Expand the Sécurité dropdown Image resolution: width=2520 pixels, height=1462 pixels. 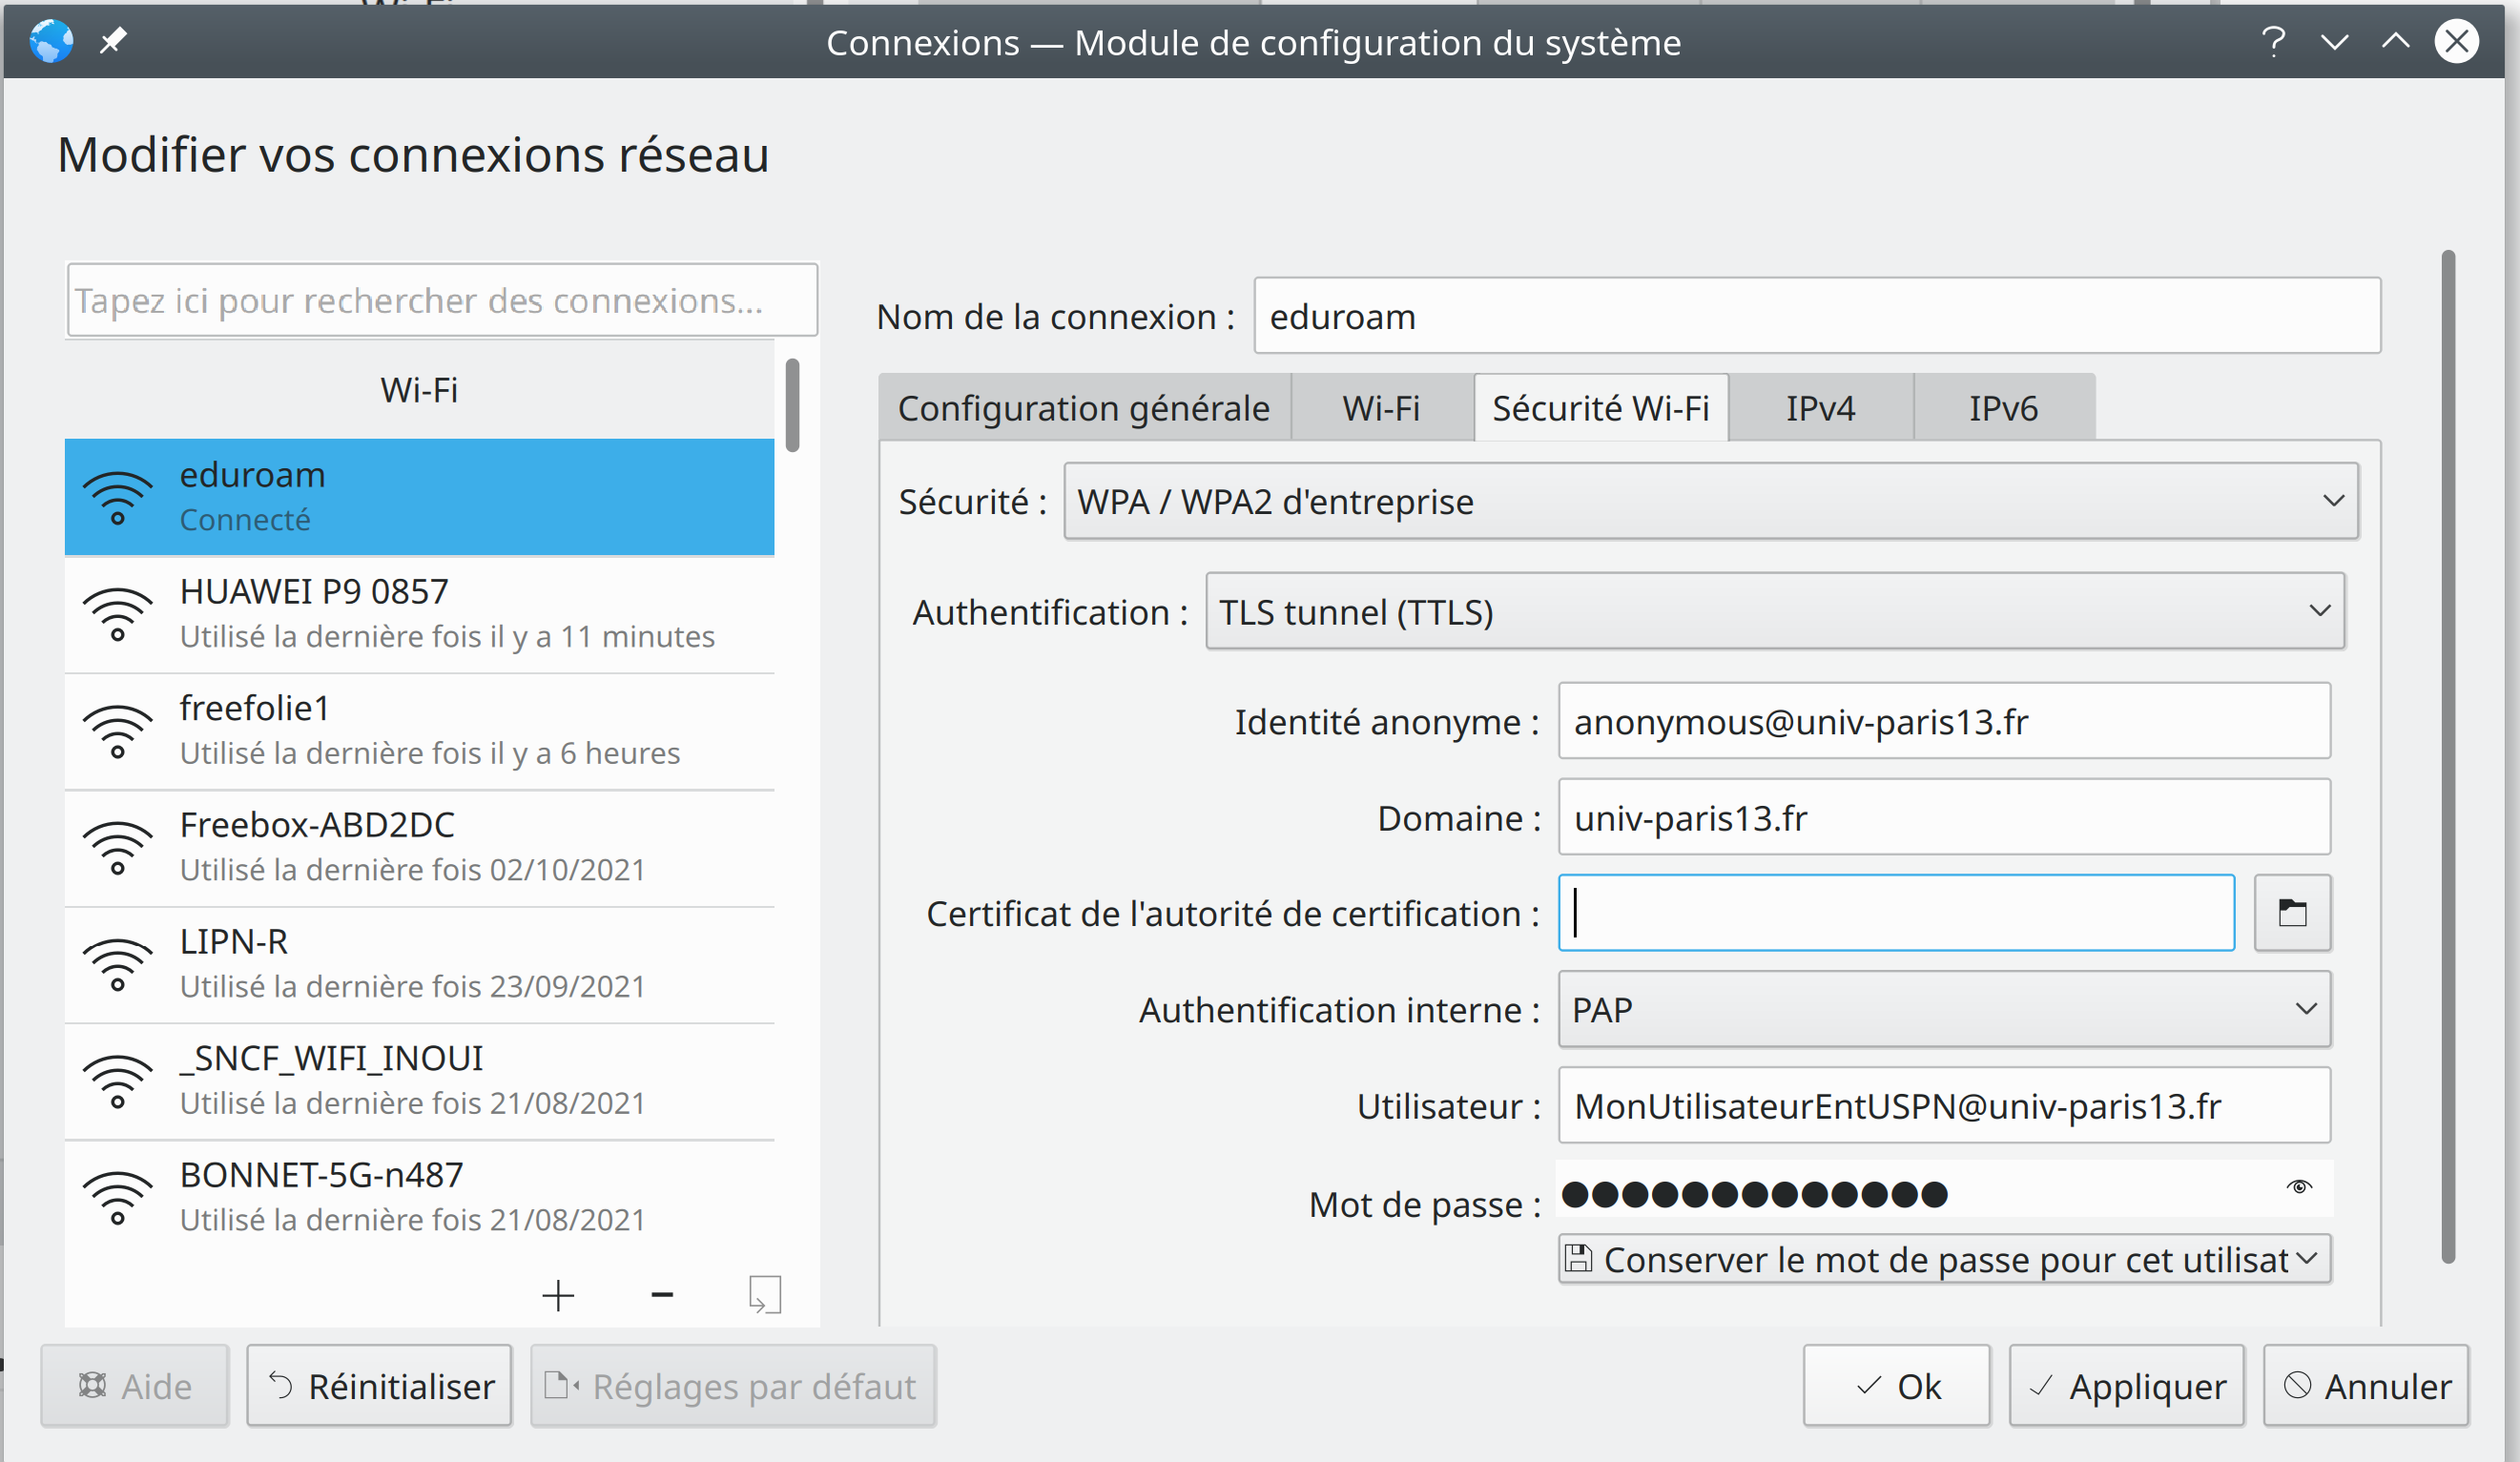tap(1710, 501)
